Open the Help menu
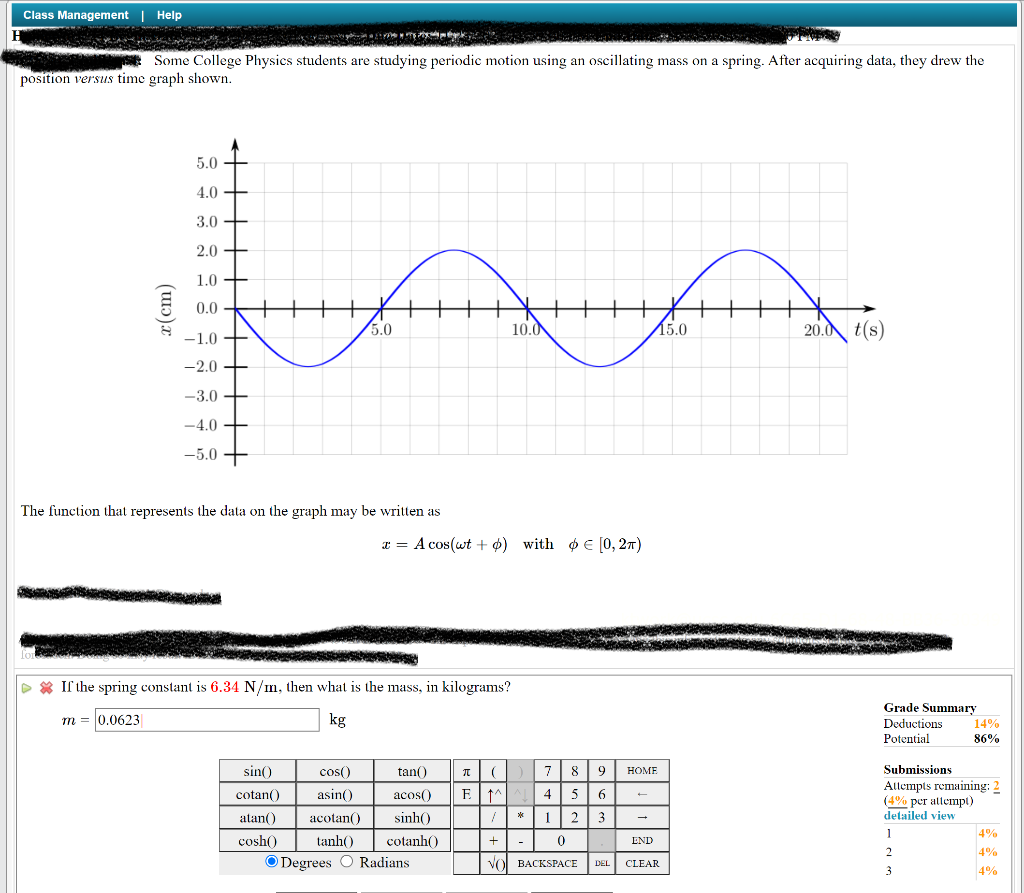Image resolution: width=1024 pixels, height=893 pixels. [168, 14]
